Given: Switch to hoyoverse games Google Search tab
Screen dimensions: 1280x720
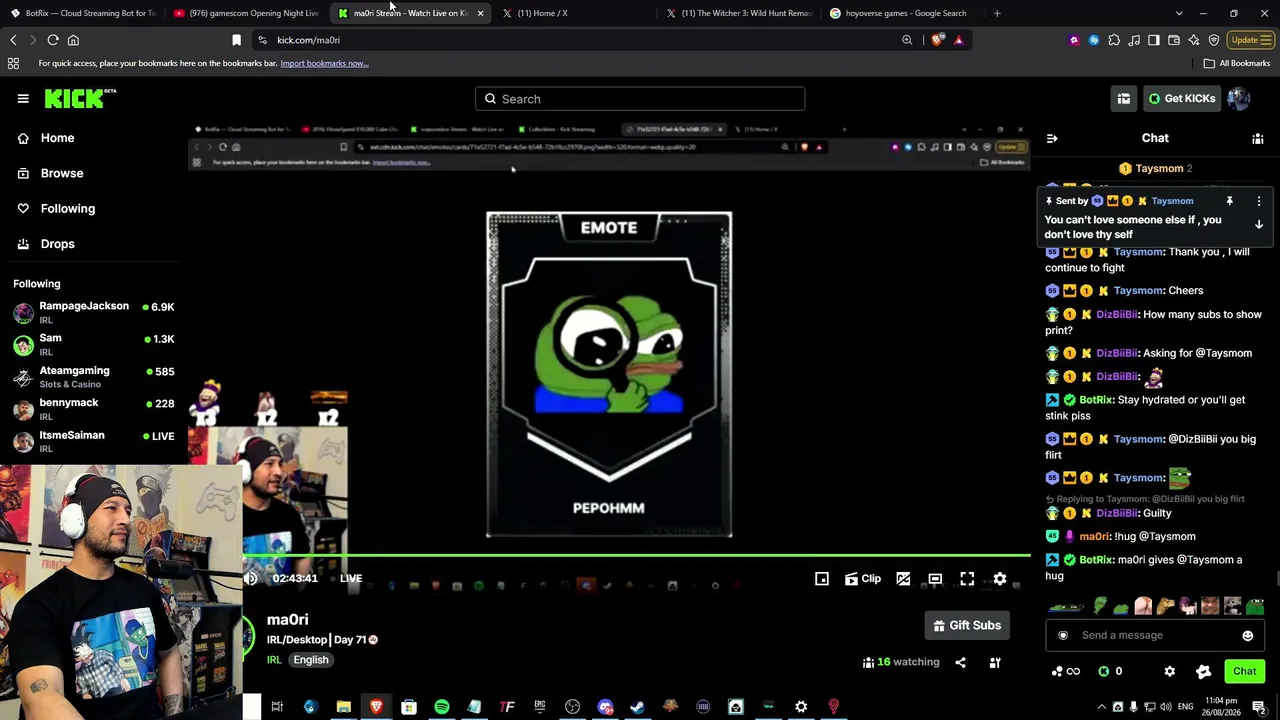Looking at the screenshot, I should click(x=903, y=13).
